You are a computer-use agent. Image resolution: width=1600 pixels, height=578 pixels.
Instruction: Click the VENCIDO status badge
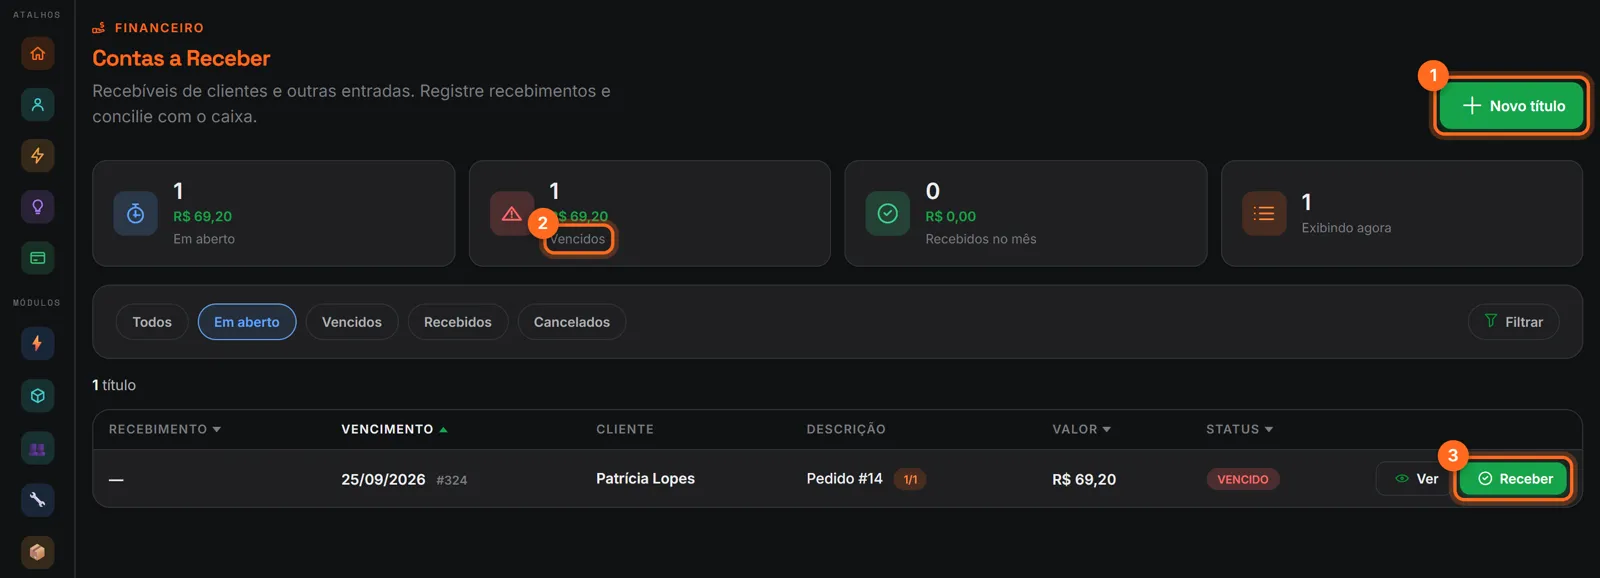(x=1243, y=480)
